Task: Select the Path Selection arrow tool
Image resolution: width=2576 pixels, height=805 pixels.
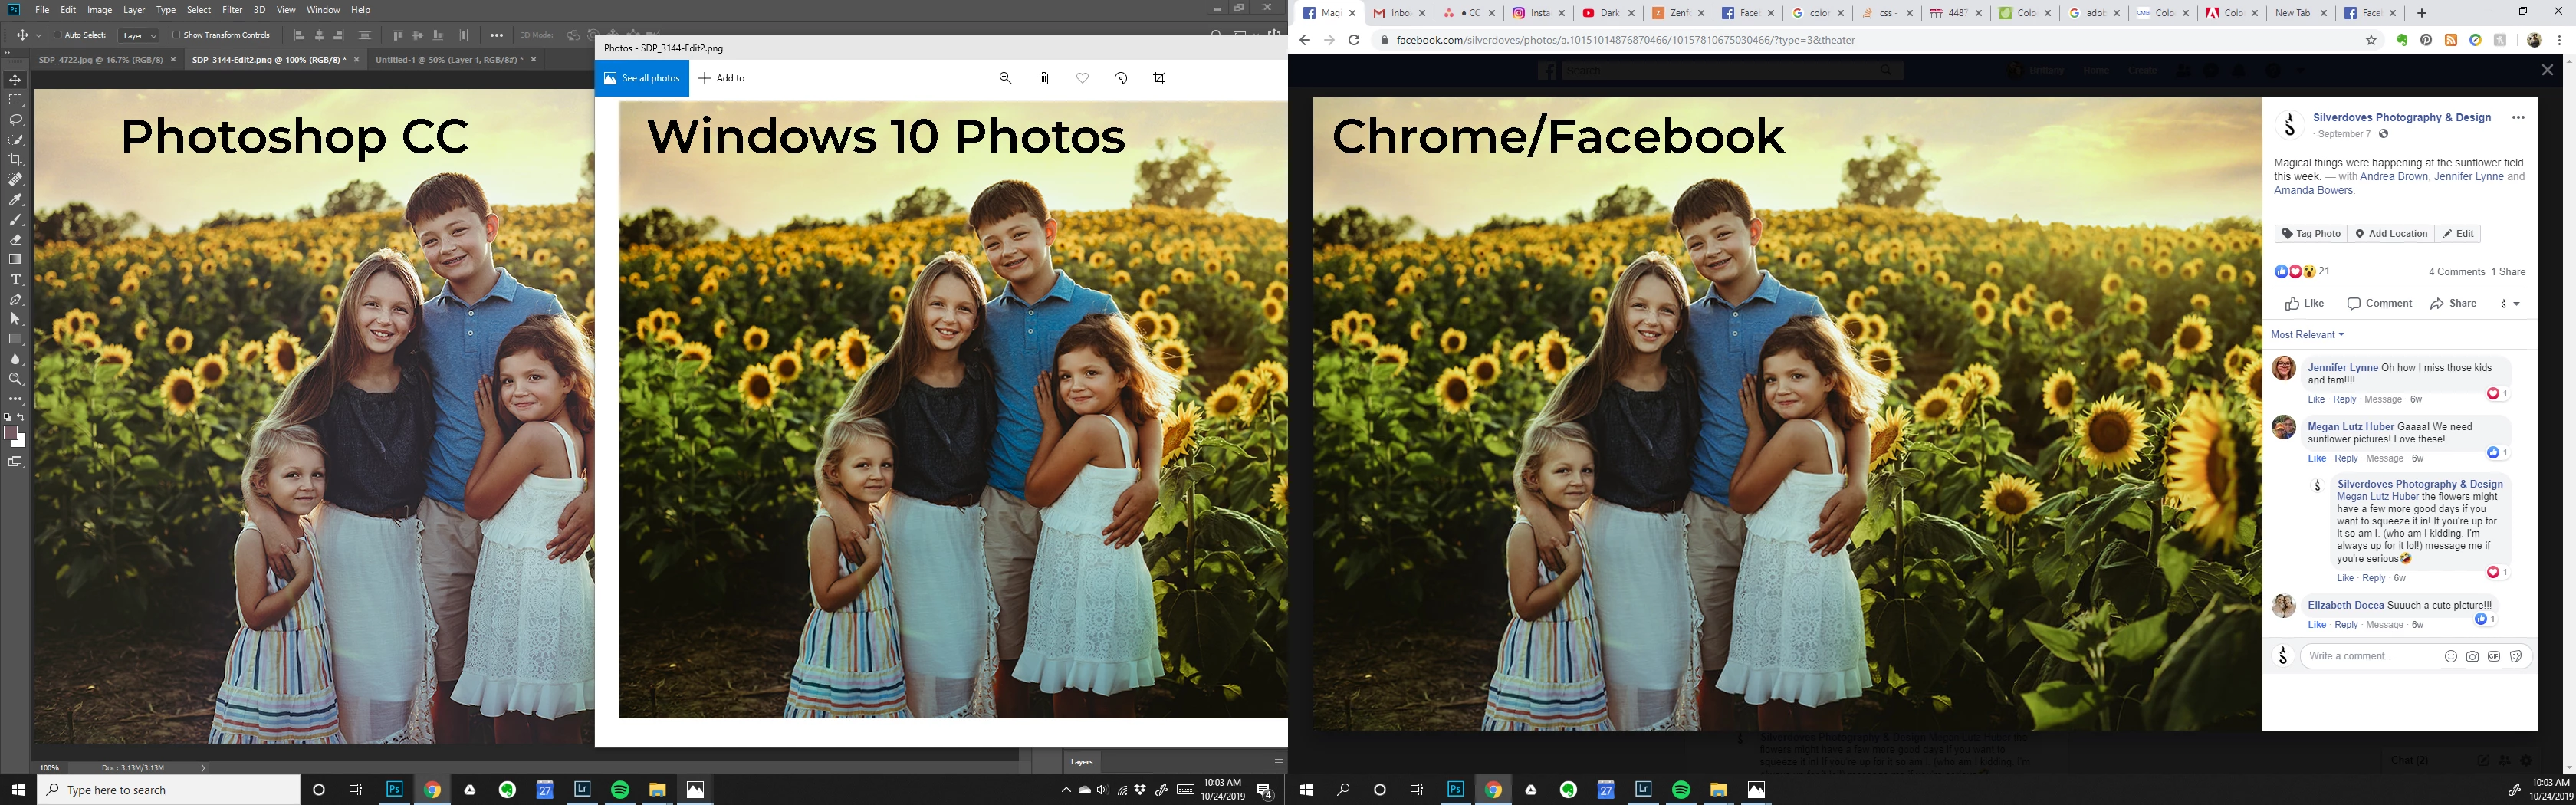Action: (15, 319)
